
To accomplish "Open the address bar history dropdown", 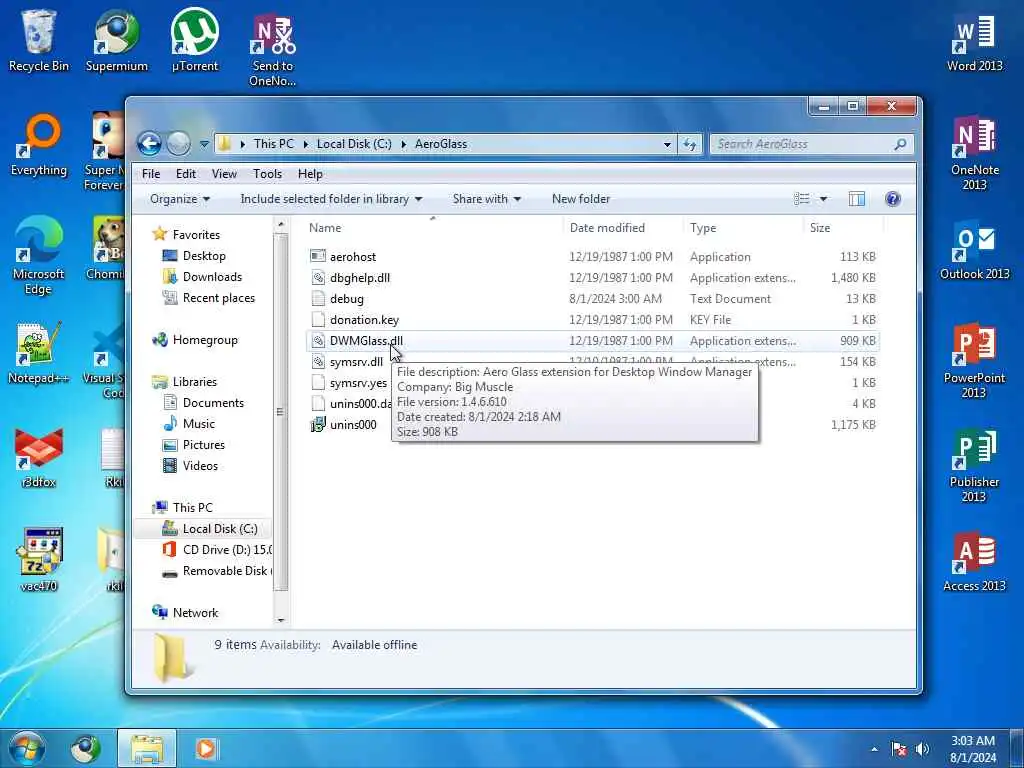I will click(x=667, y=144).
